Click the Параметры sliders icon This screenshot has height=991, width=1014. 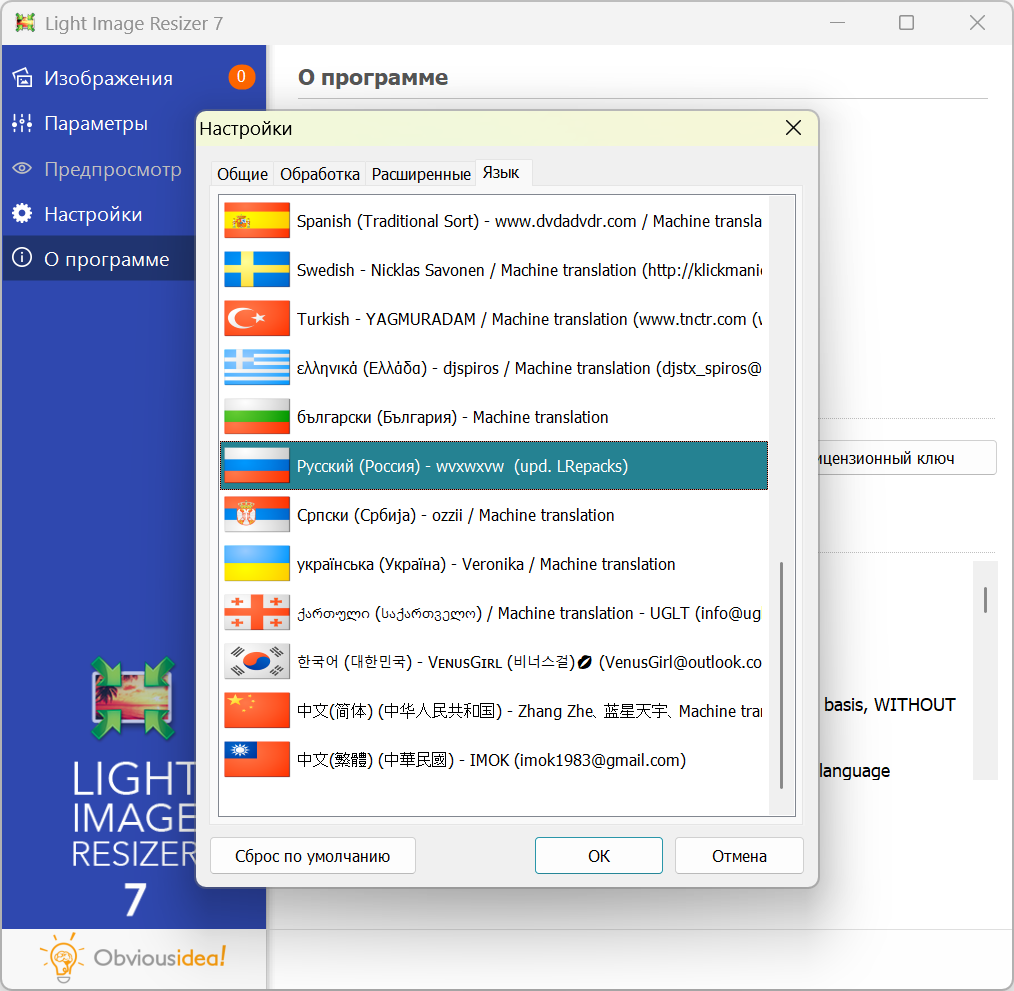click(23, 123)
